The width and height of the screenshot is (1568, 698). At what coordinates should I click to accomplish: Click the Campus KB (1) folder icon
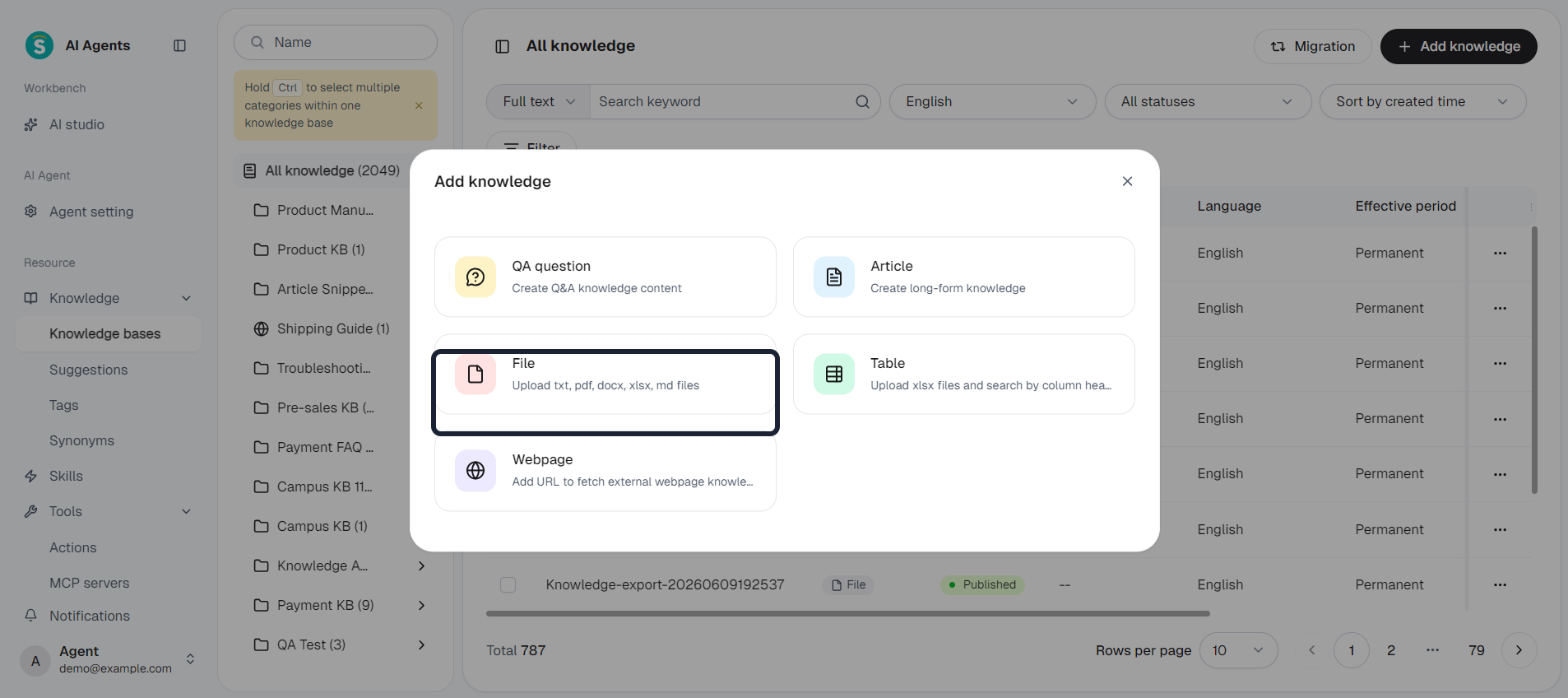tap(261, 526)
